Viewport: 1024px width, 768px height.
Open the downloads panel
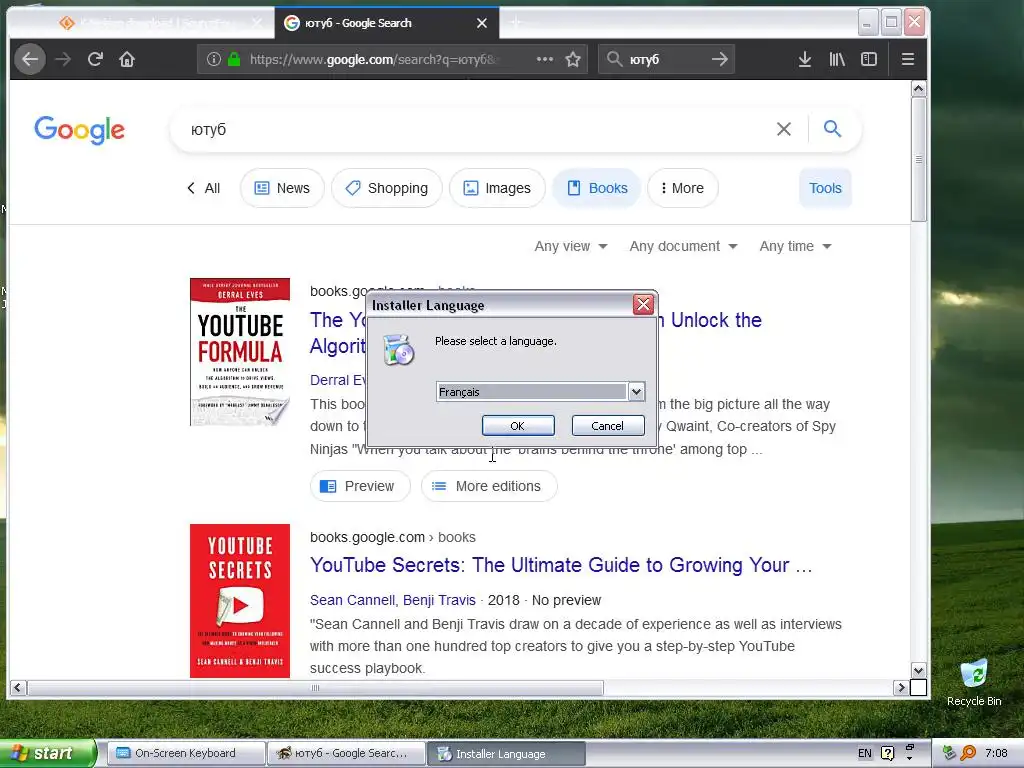click(805, 59)
